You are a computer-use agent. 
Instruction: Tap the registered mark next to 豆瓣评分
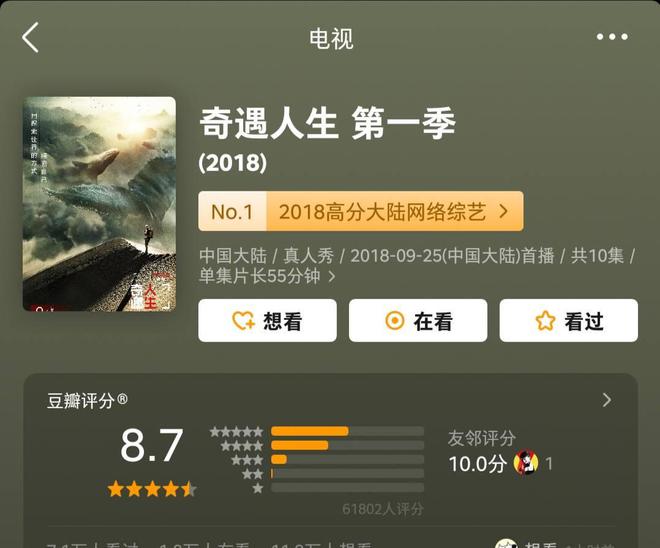point(122,398)
